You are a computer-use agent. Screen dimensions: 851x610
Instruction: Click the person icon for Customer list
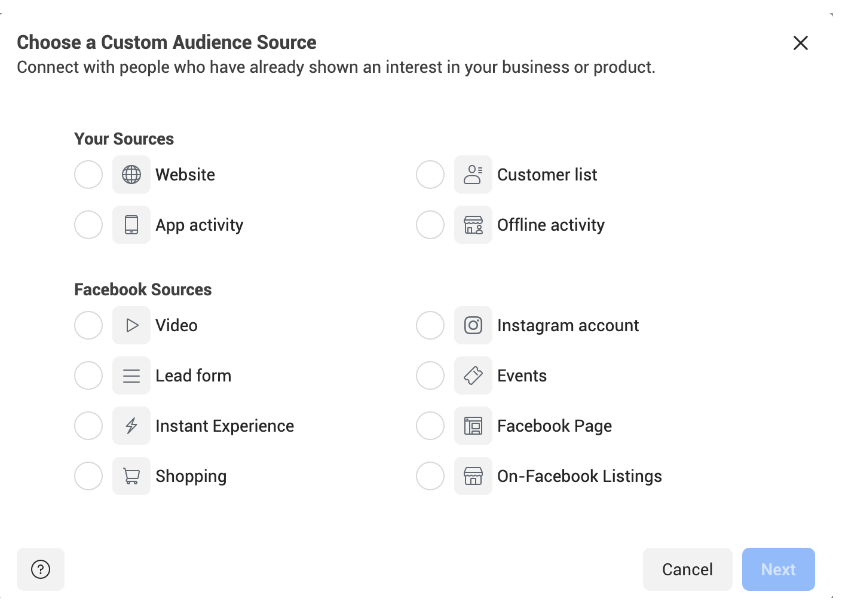click(x=473, y=175)
